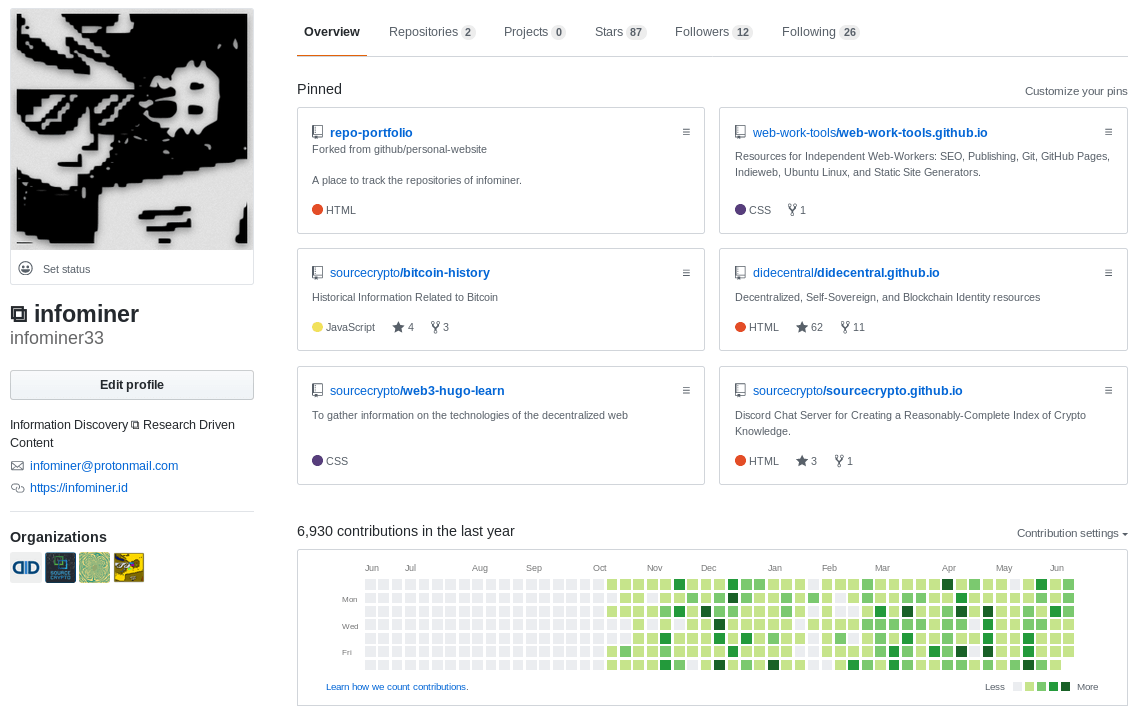Click the repo icon beside repo-portfolio

[317, 132]
